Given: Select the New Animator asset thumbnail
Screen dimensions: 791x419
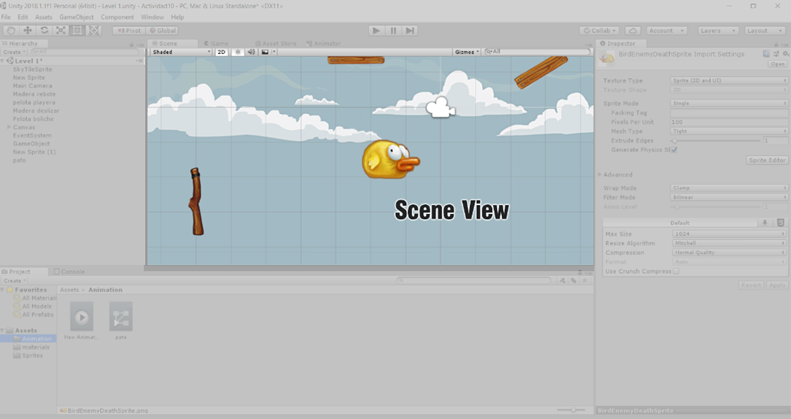Looking at the screenshot, I should (81, 316).
